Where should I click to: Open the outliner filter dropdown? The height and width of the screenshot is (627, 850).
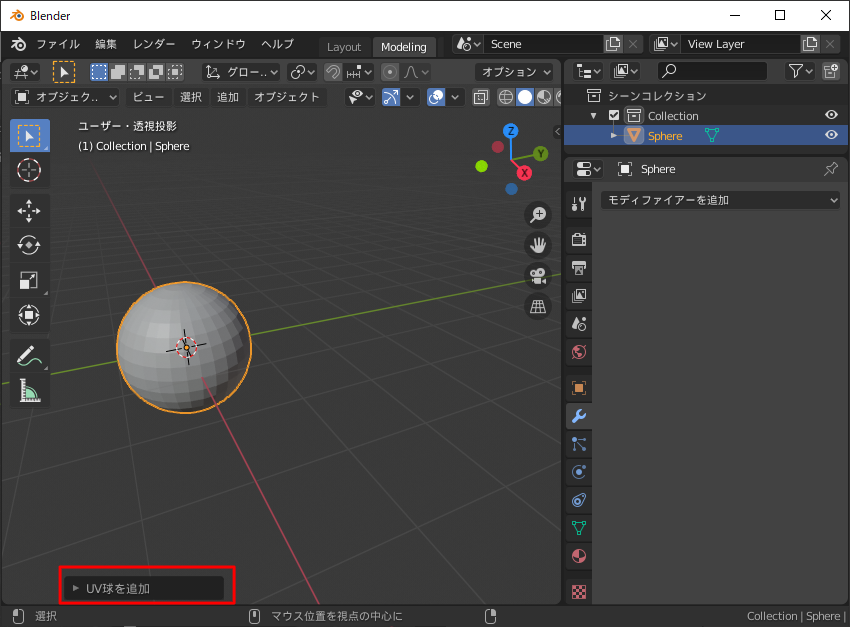click(x=800, y=71)
